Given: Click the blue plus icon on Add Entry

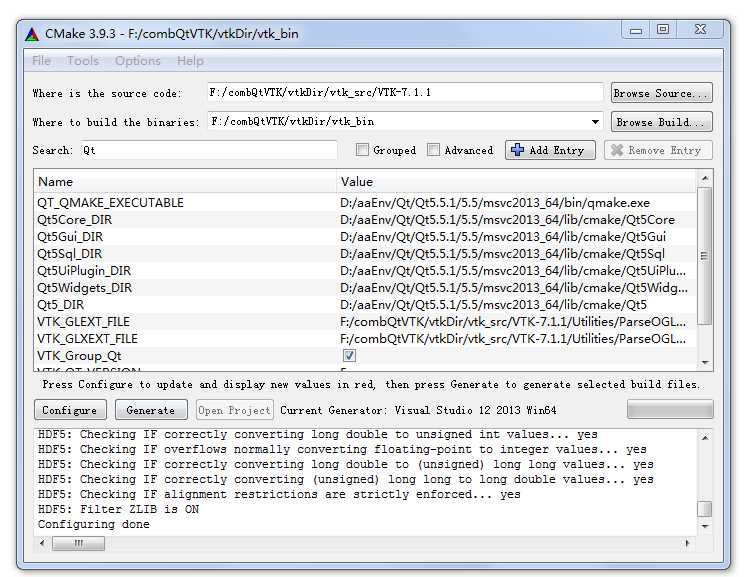Looking at the screenshot, I should [517, 150].
